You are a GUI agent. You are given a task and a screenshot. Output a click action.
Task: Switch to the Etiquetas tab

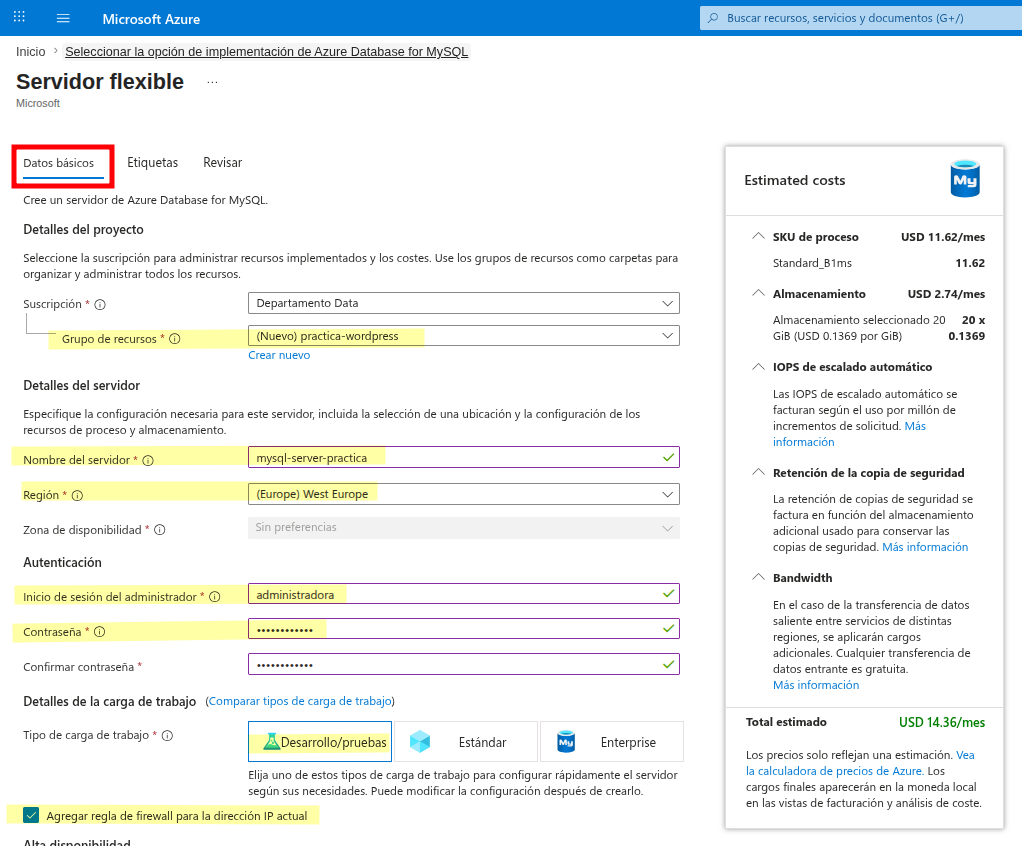point(153,162)
